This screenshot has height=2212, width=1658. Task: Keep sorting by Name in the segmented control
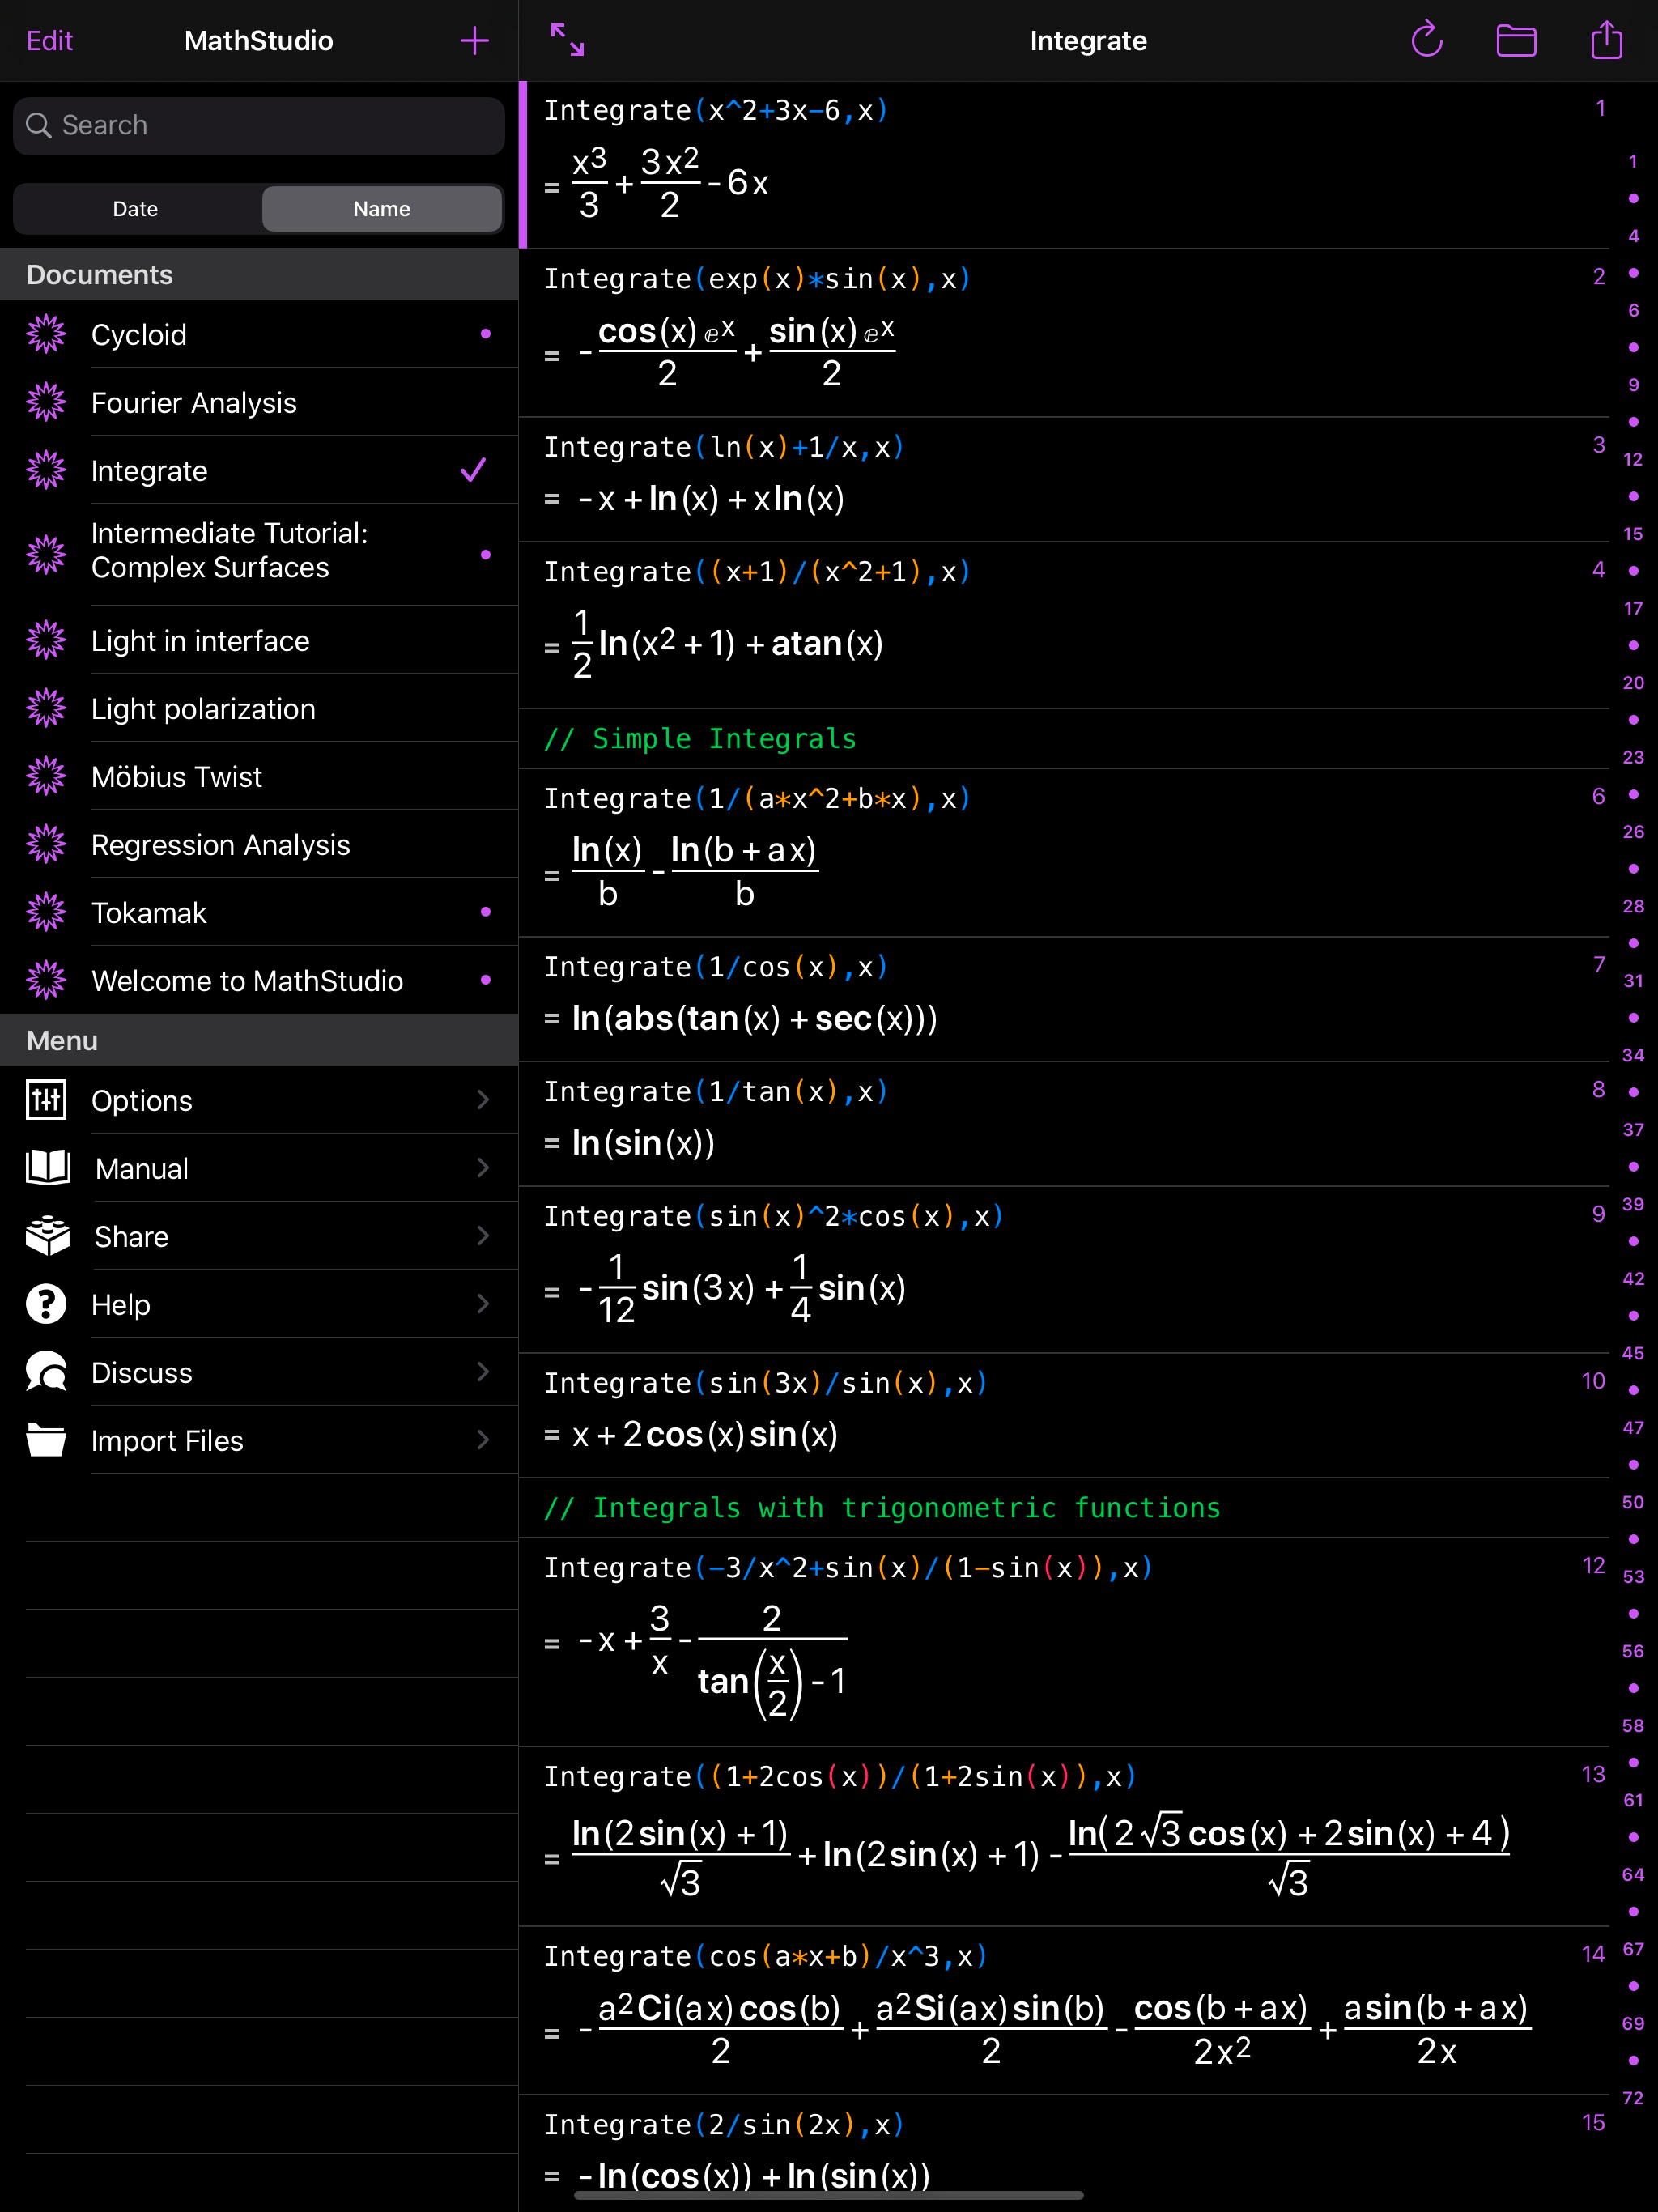coord(381,209)
